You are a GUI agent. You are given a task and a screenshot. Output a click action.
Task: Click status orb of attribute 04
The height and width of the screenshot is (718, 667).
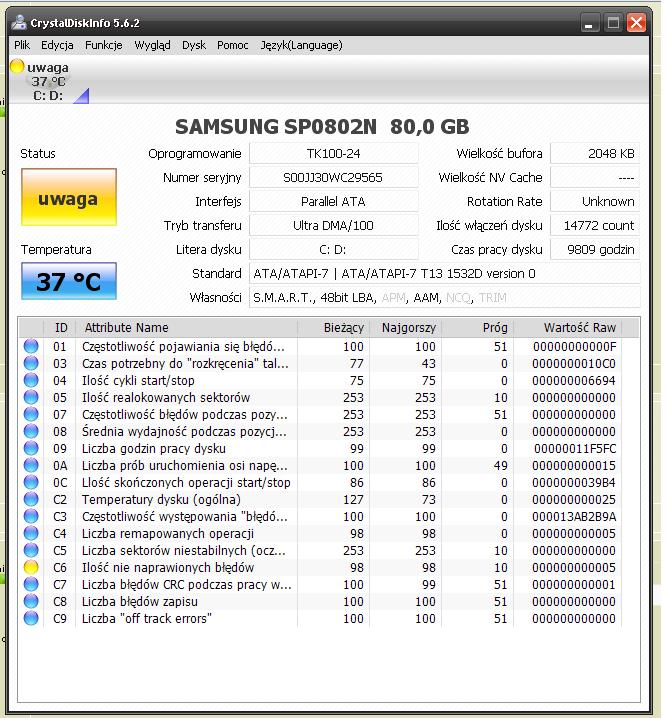tap(31, 380)
